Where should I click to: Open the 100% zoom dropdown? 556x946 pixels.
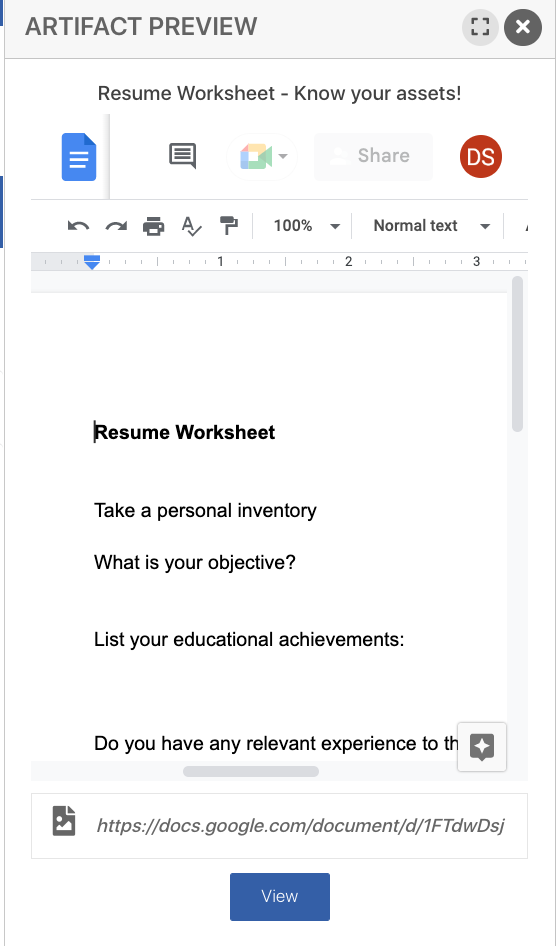coord(306,226)
